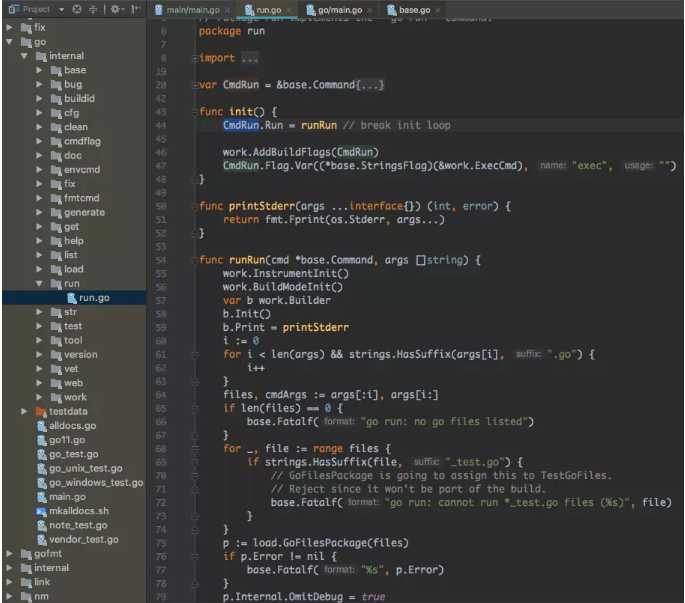Select the work folder icon
The width and height of the screenshot is (685, 603).
coord(56,398)
